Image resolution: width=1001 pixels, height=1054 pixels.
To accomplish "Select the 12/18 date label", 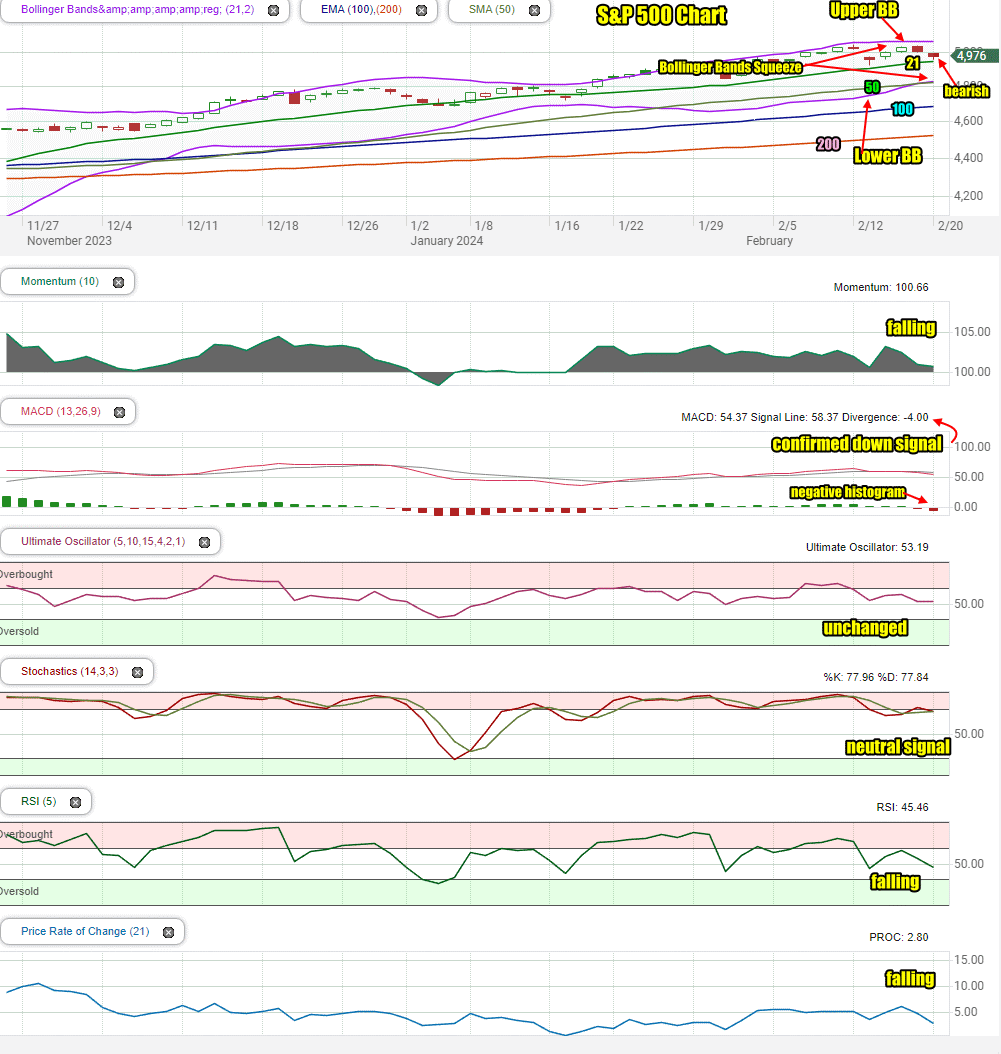I will 283,226.
